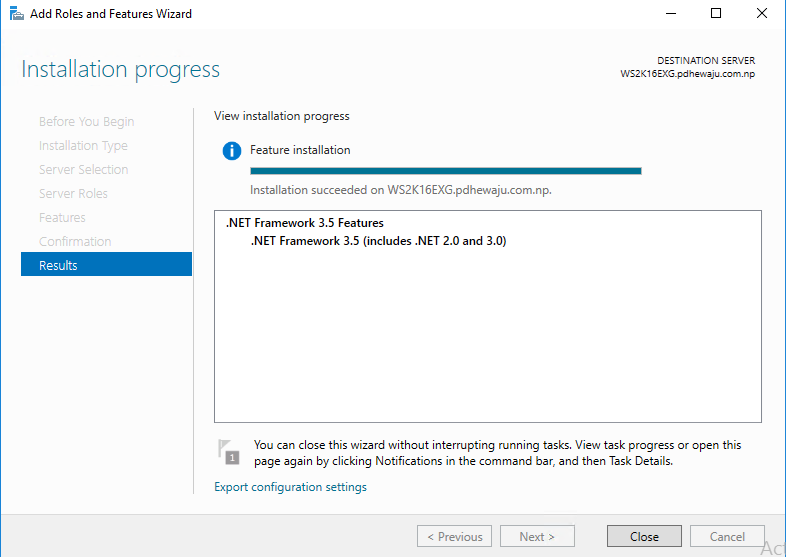Screen dimensions: 786x557
Task: Select the Before You Begin step
Action: point(86,122)
